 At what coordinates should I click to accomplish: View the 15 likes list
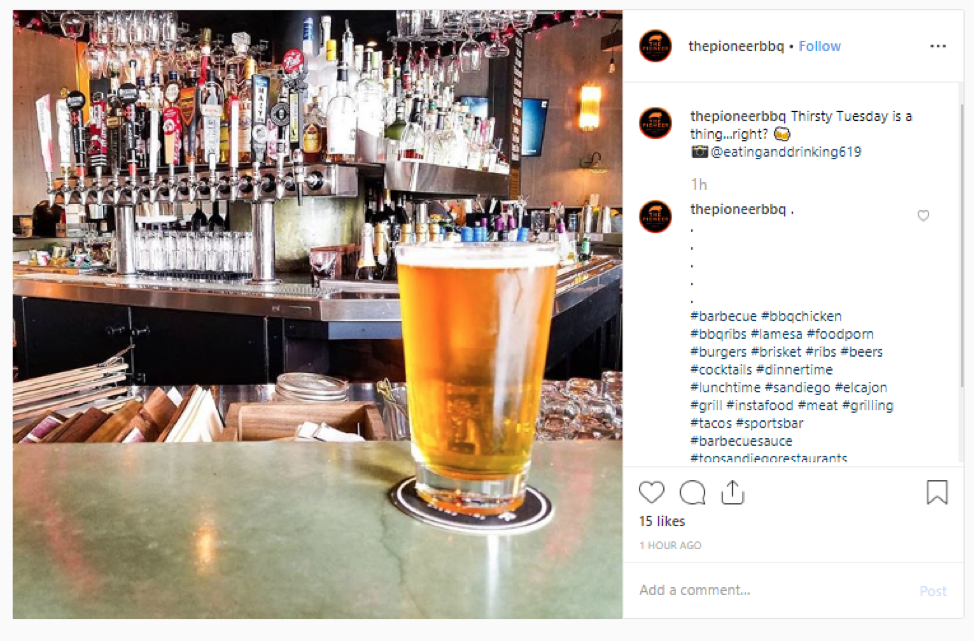point(662,521)
